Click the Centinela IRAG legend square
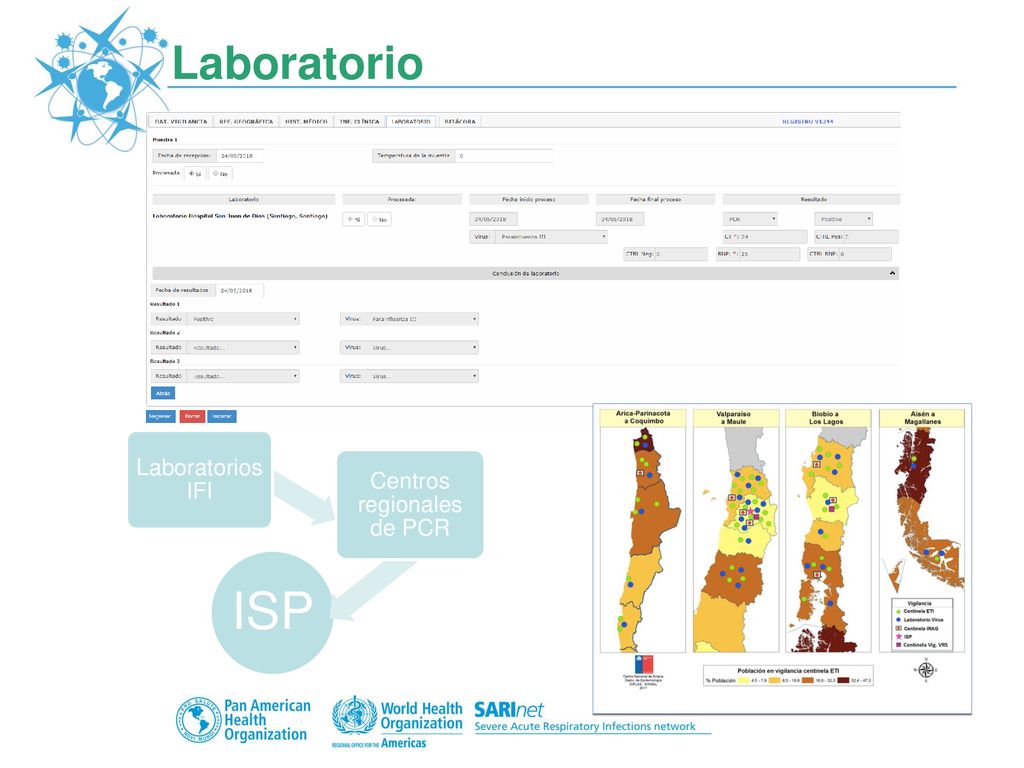Image resolution: width=1024 pixels, height=768 pixels. [x=899, y=628]
